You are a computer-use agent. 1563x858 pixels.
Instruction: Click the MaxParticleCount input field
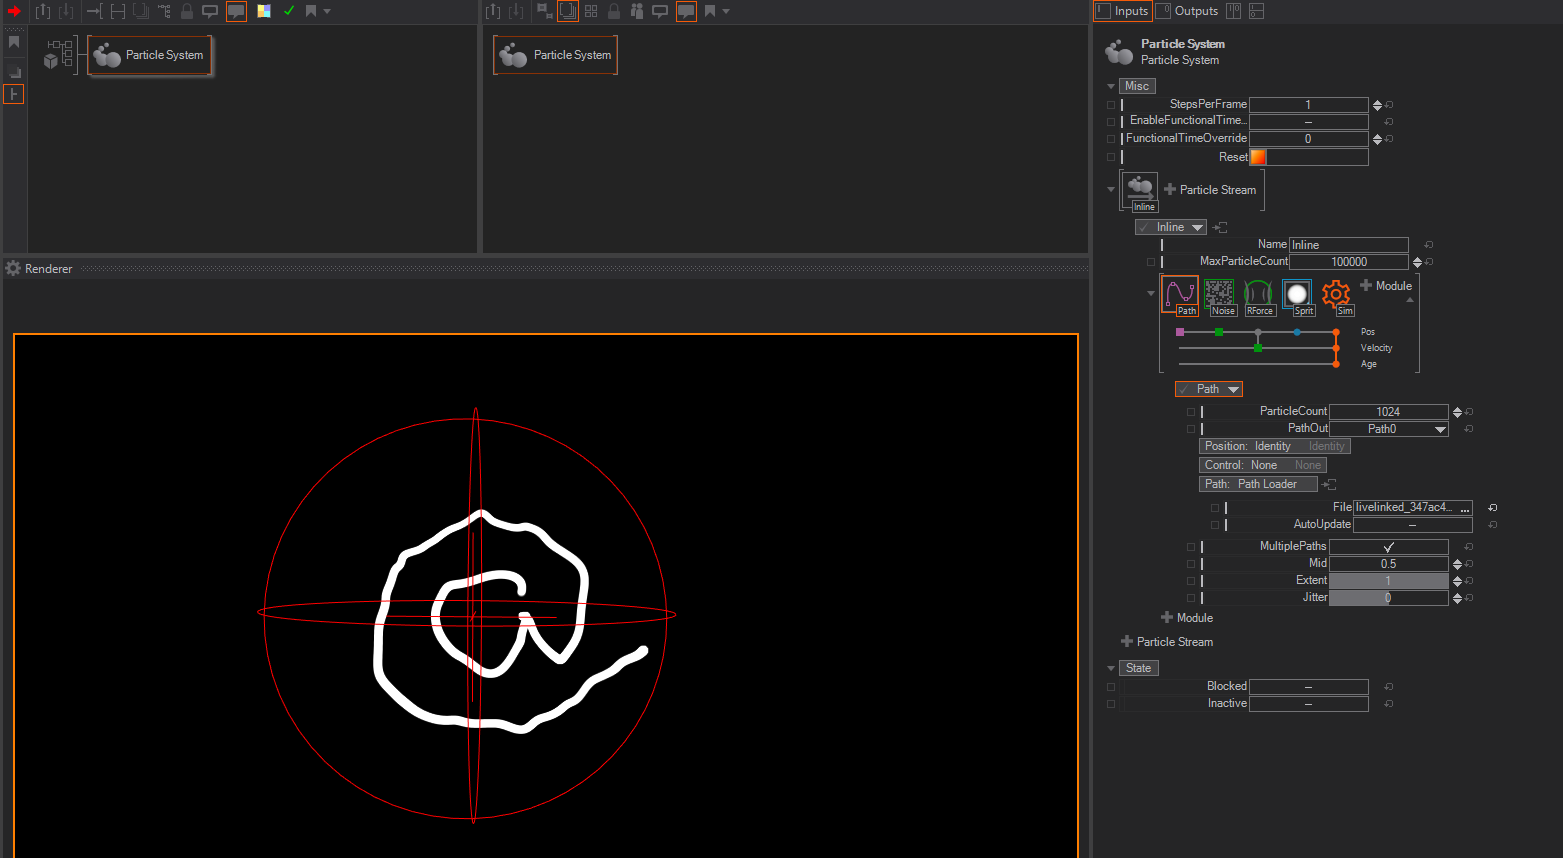point(1348,262)
